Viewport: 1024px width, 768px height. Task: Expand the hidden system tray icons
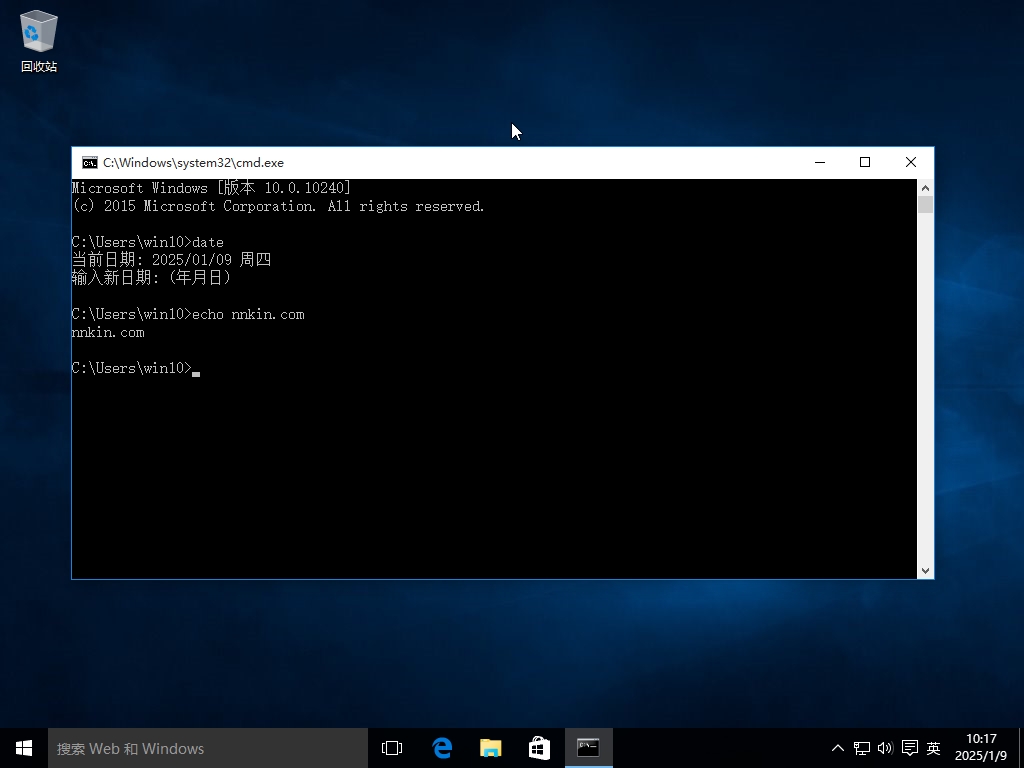[838, 748]
